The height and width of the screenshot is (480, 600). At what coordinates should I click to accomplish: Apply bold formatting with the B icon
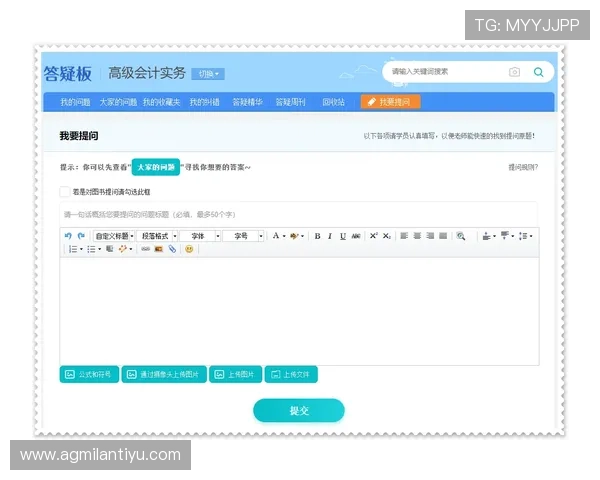[317, 236]
